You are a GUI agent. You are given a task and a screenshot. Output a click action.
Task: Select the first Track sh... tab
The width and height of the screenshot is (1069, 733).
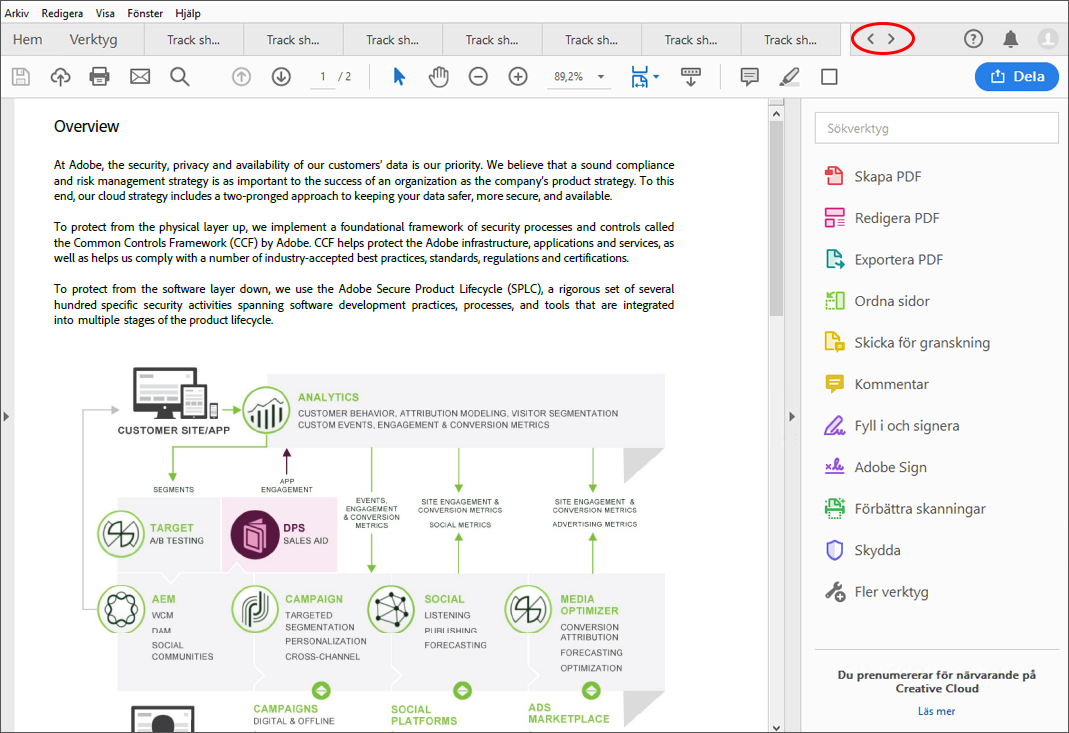pos(194,40)
